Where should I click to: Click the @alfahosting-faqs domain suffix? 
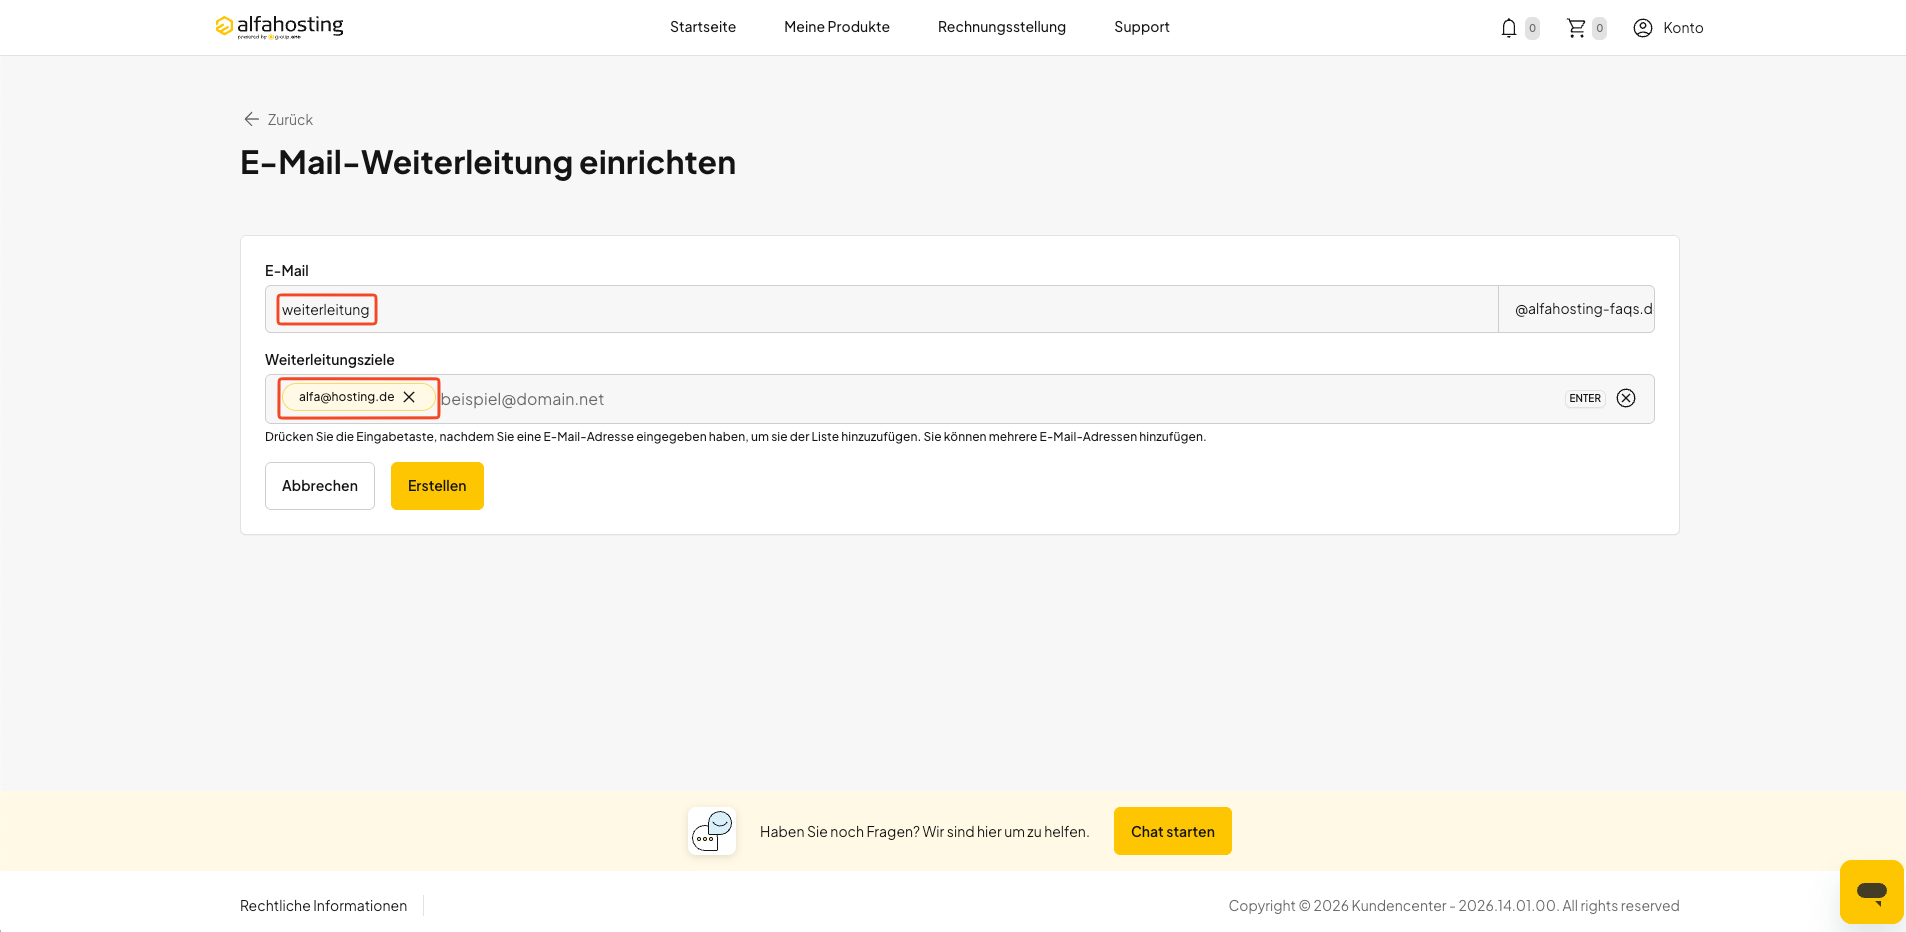(x=1577, y=309)
